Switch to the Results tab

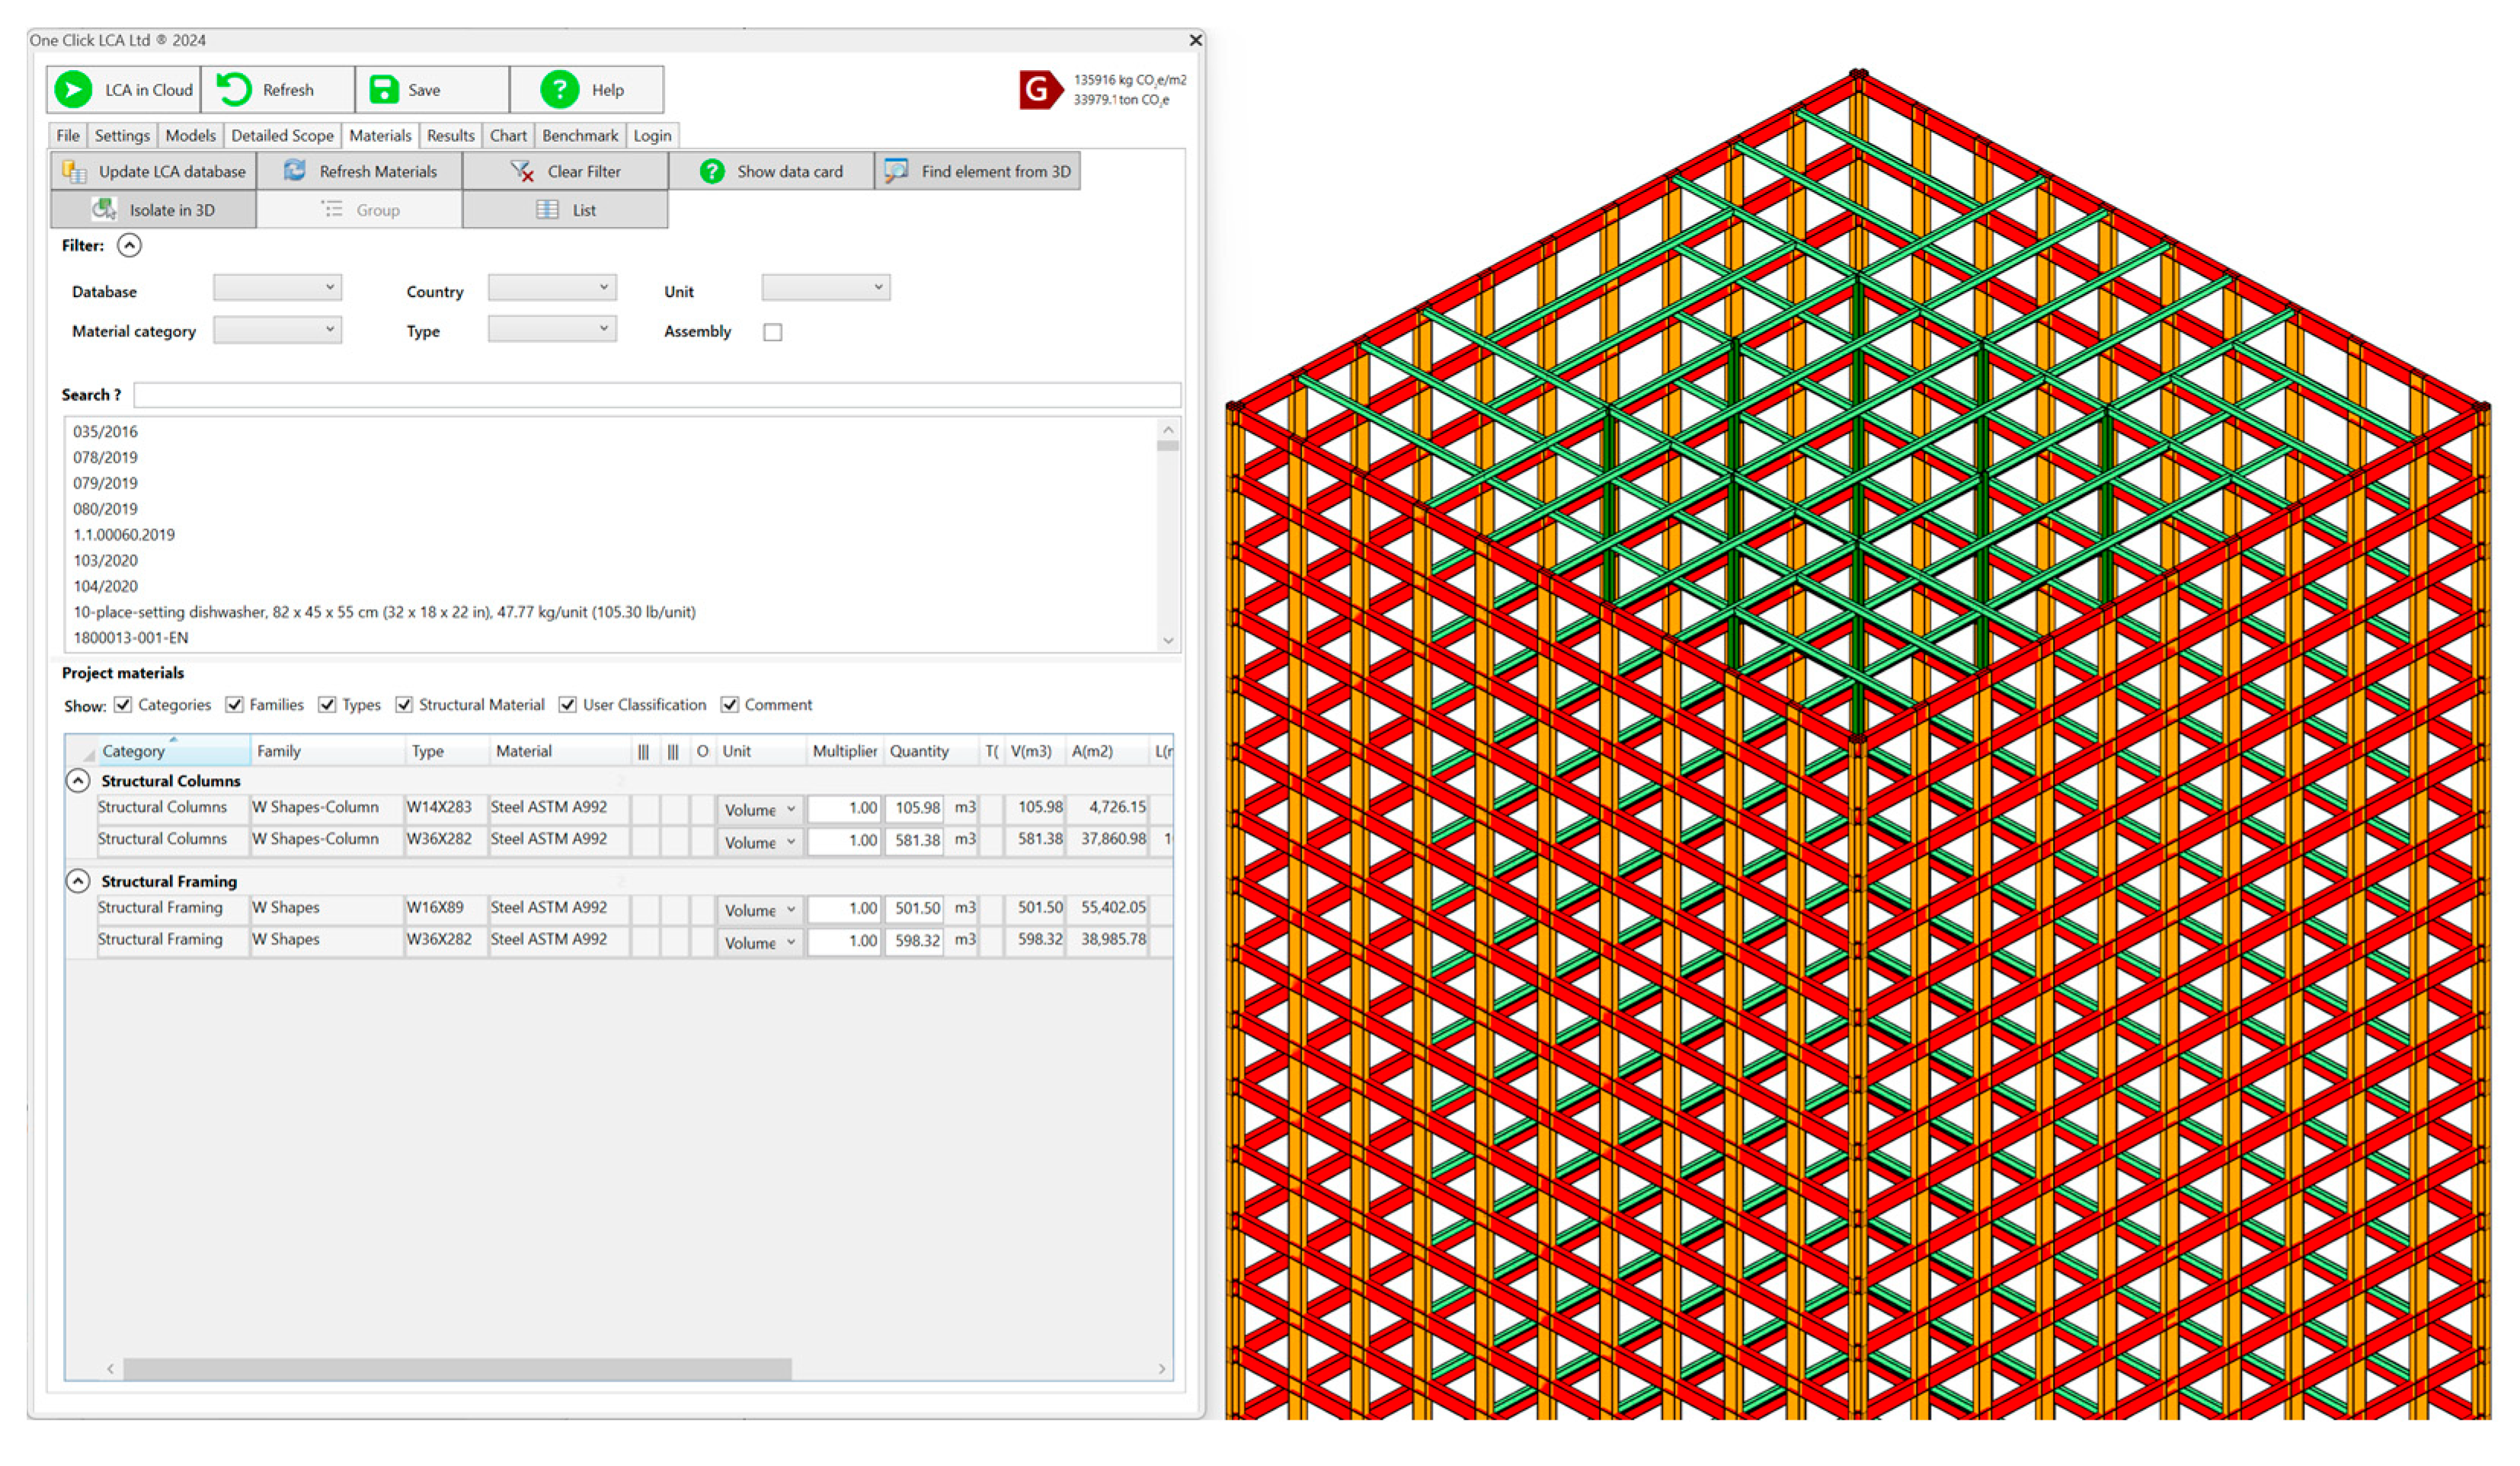tap(450, 136)
